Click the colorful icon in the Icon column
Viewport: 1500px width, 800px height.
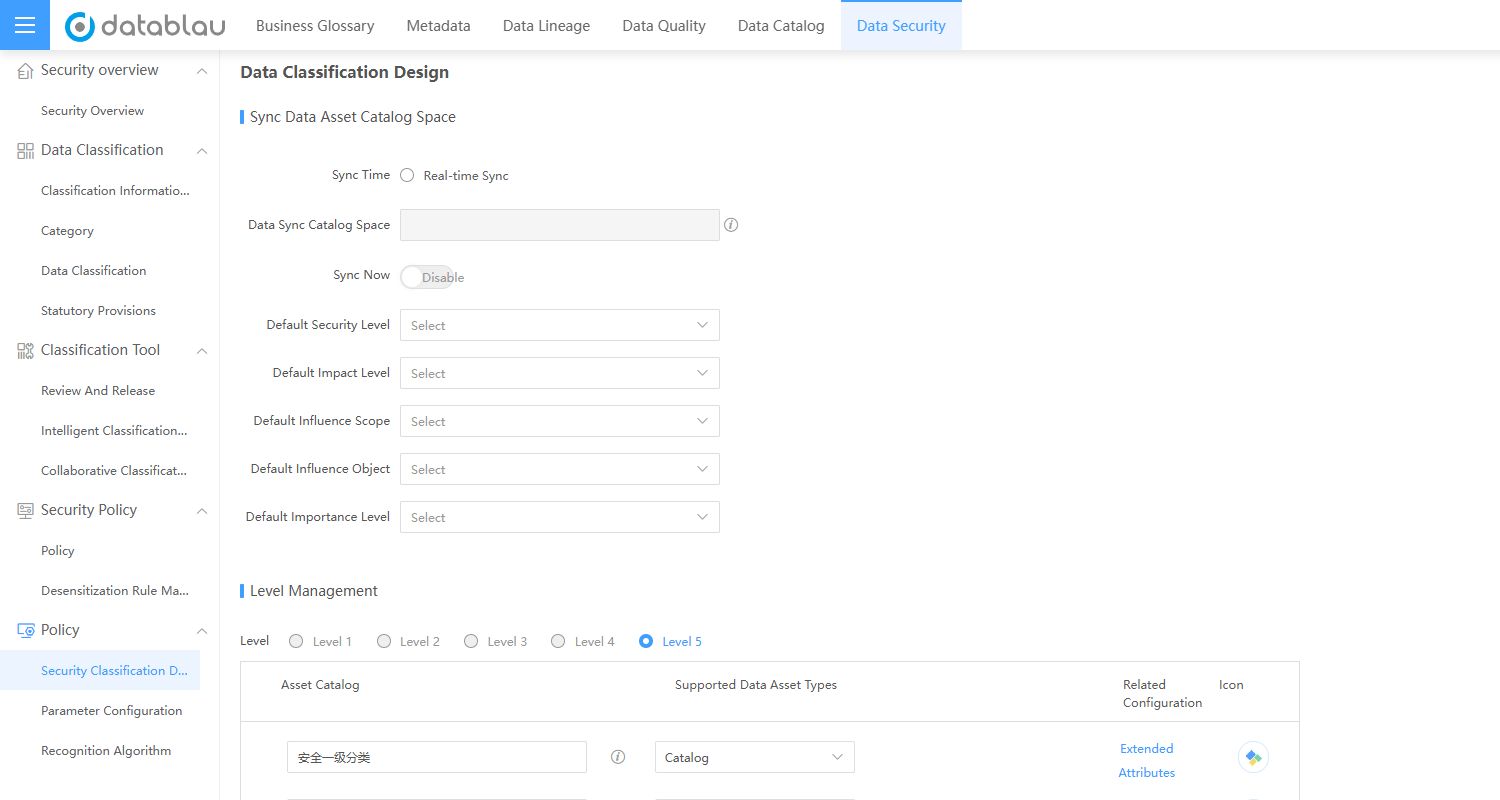click(1253, 757)
